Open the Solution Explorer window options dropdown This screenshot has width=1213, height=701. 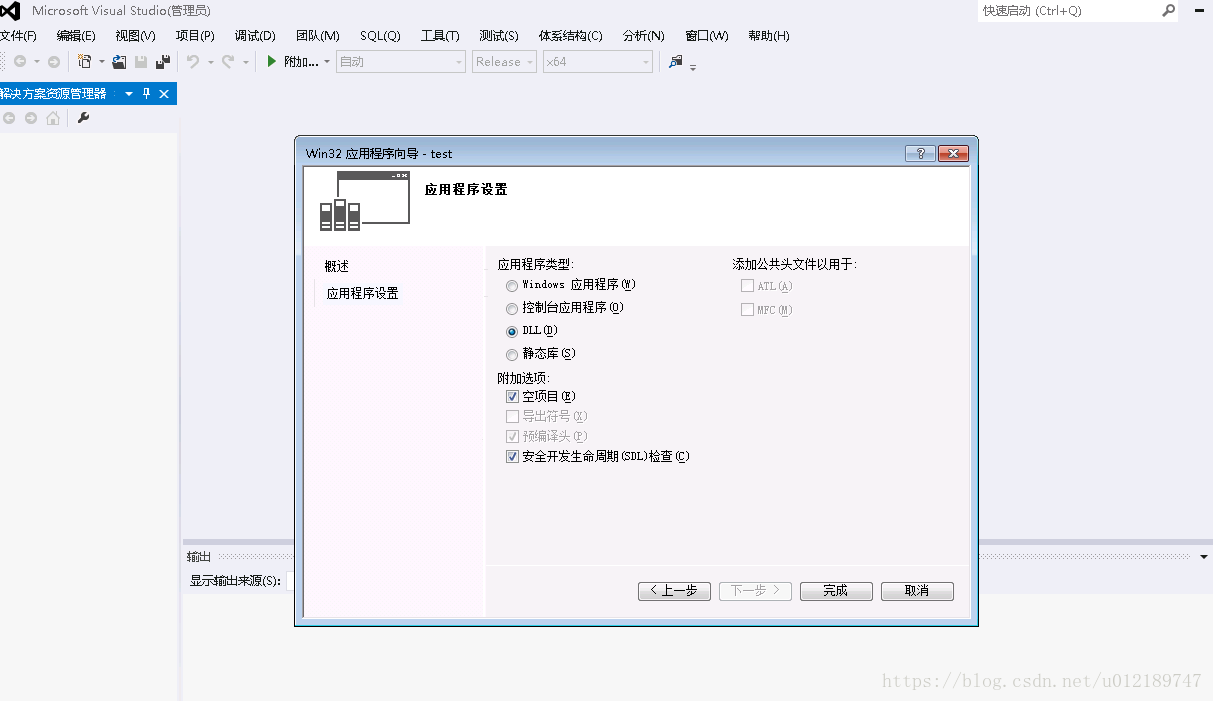click(x=128, y=93)
